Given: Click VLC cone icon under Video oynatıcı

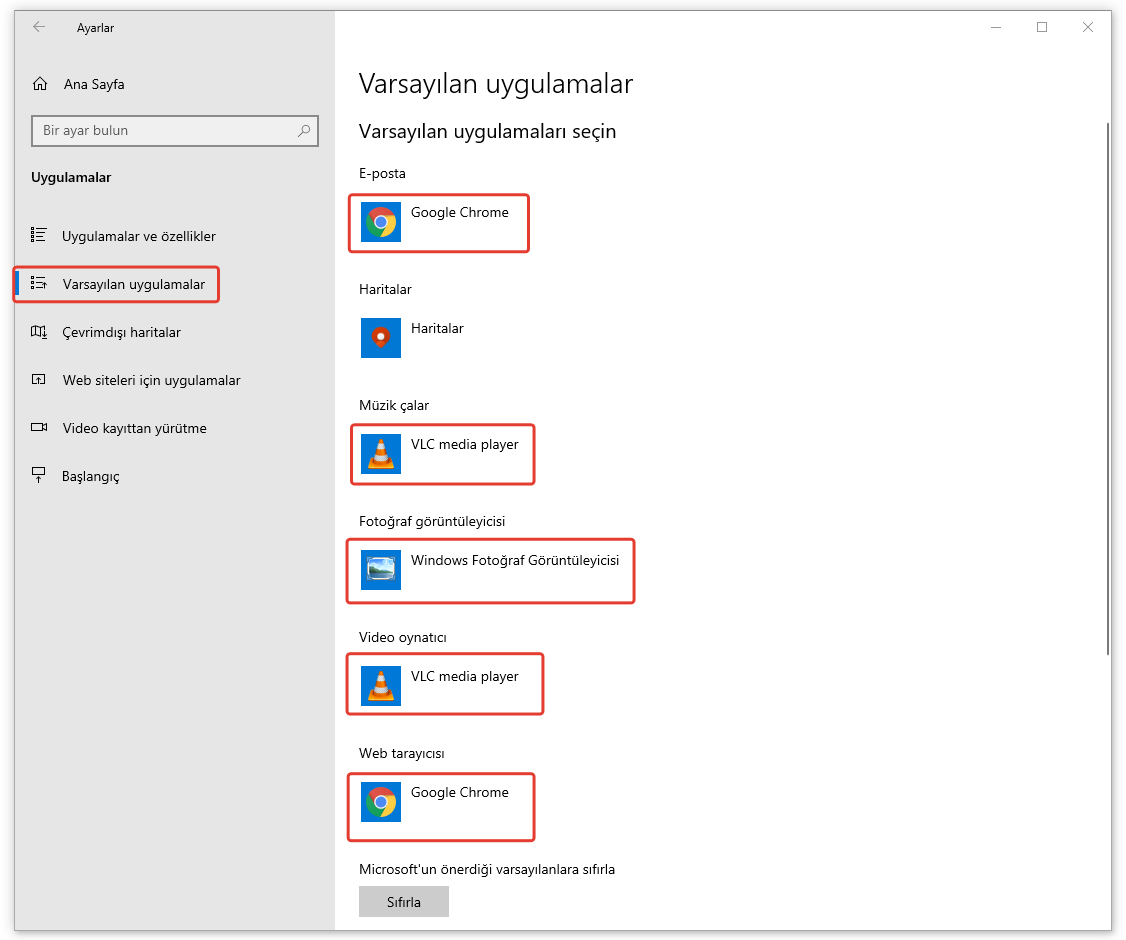Looking at the screenshot, I should click(x=381, y=686).
